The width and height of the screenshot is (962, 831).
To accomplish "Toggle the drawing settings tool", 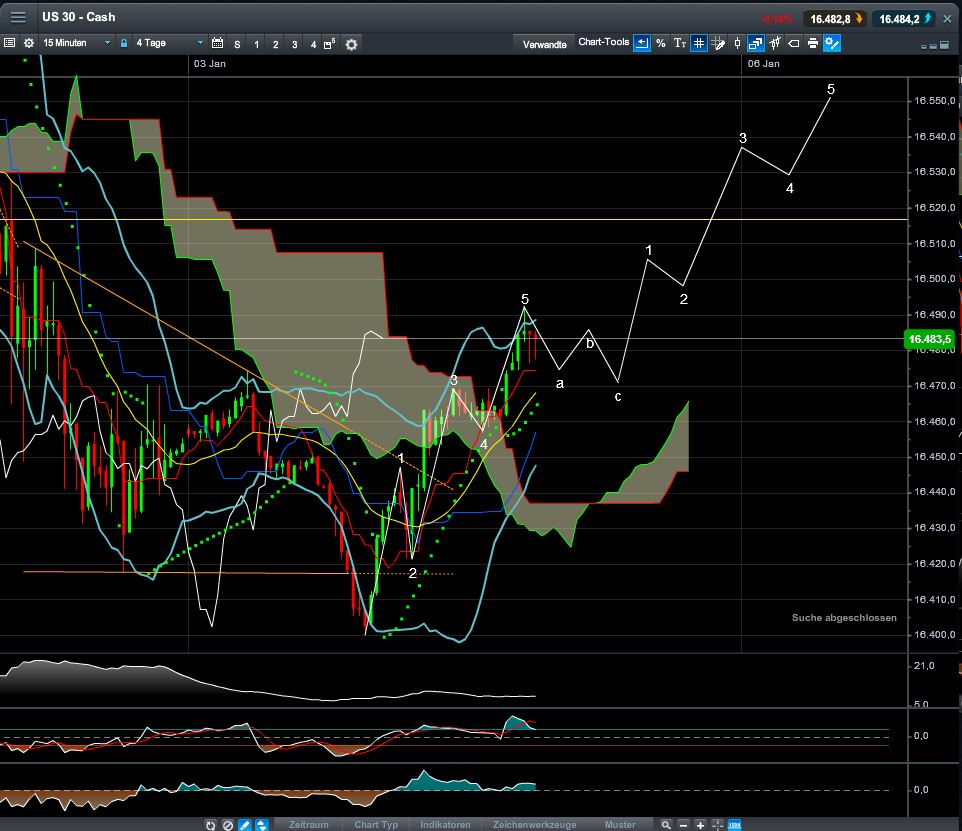I will [832, 43].
